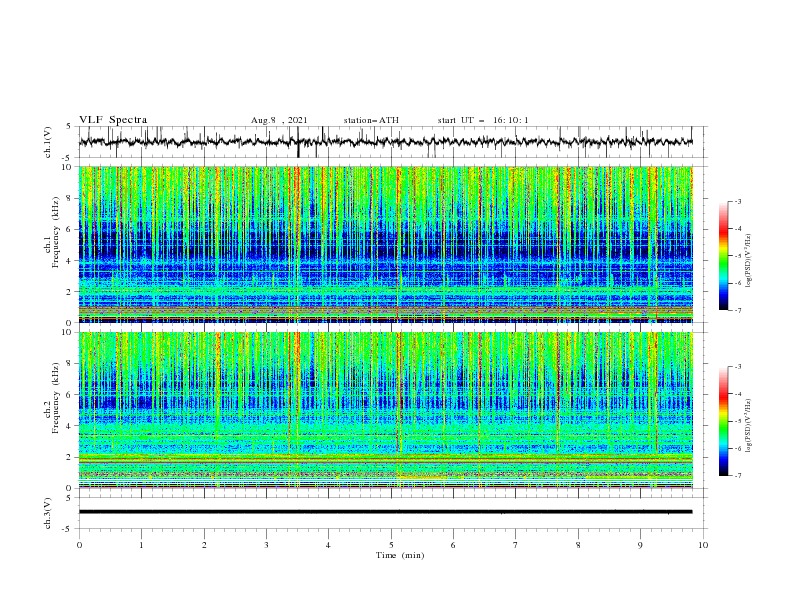Click time axis tick label "4"
The image size is (792, 612).
click(x=328, y=545)
